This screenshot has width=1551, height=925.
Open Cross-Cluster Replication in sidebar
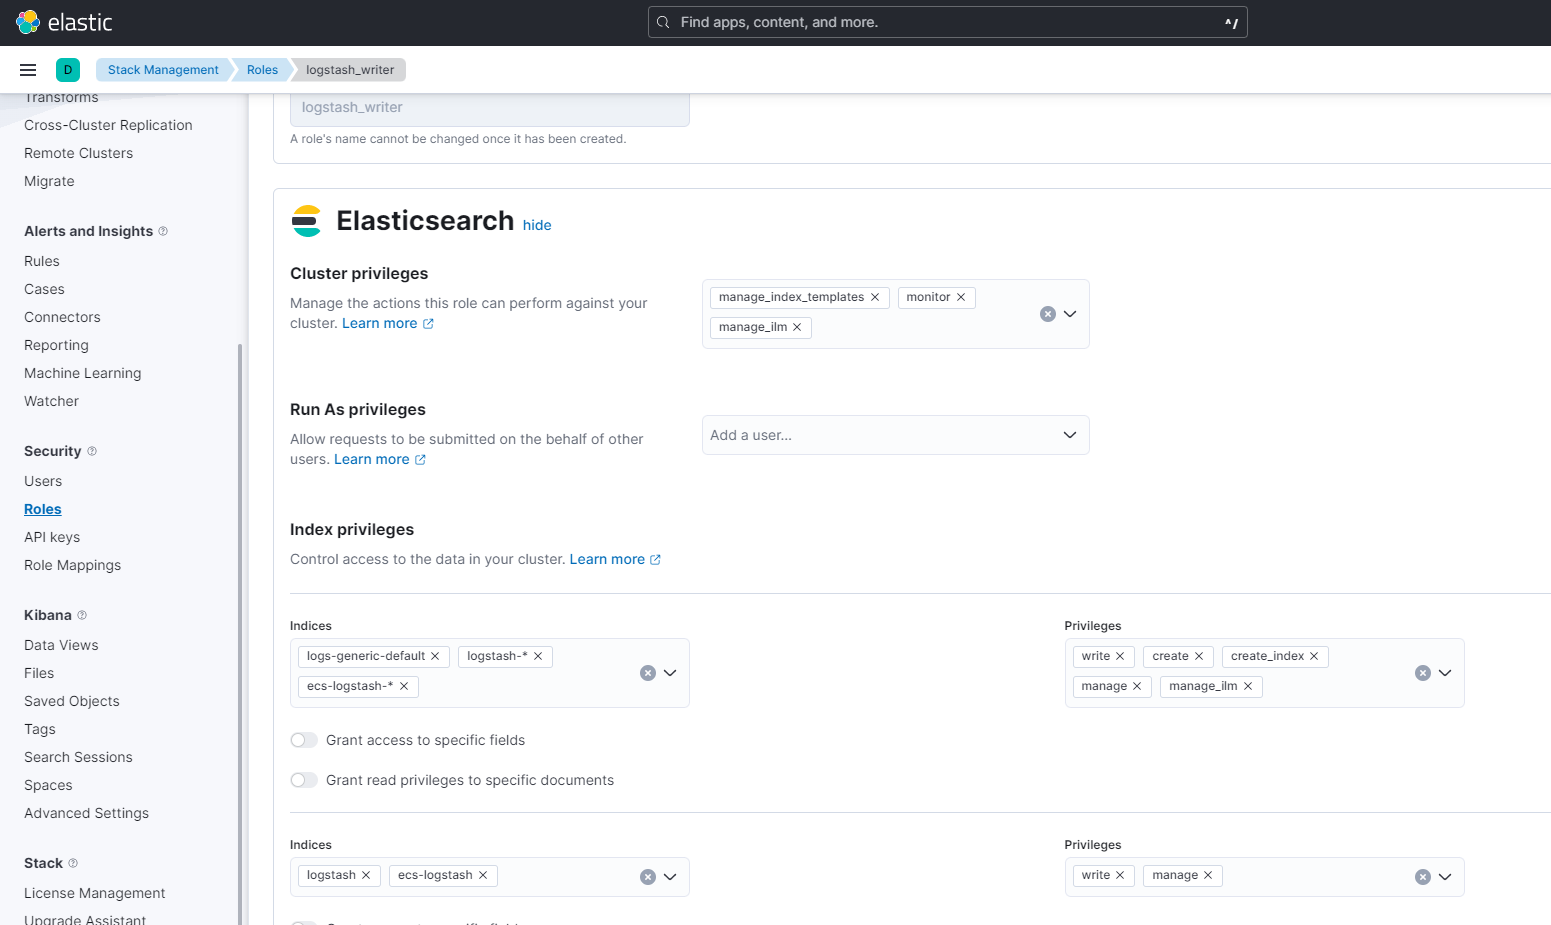coord(108,125)
